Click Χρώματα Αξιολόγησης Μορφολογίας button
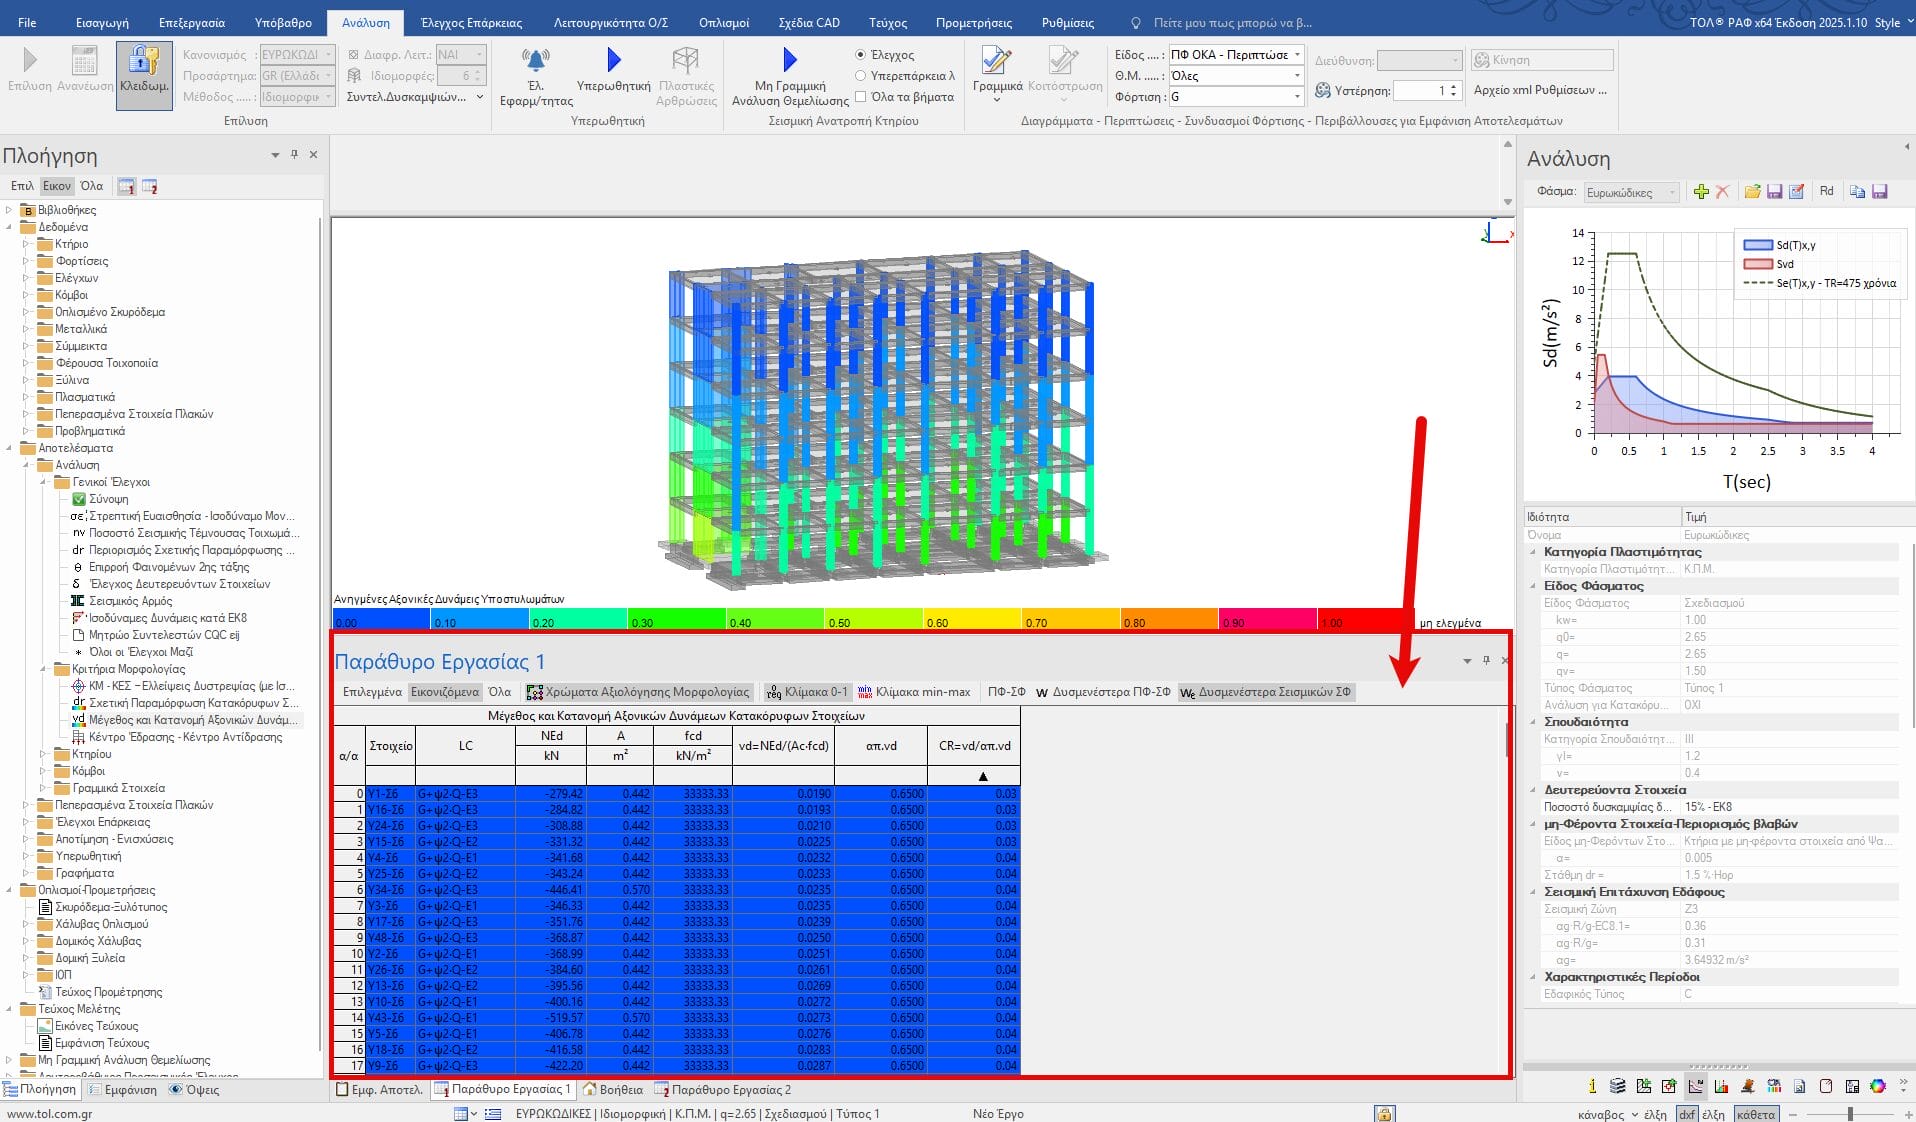 [x=639, y=692]
